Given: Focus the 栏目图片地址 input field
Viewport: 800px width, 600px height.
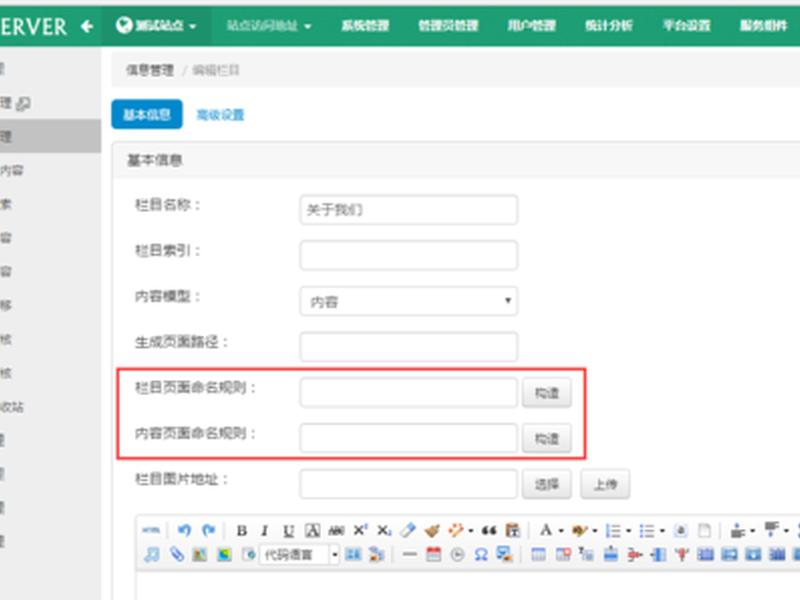Looking at the screenshot, I should click(x=409, y=484).
